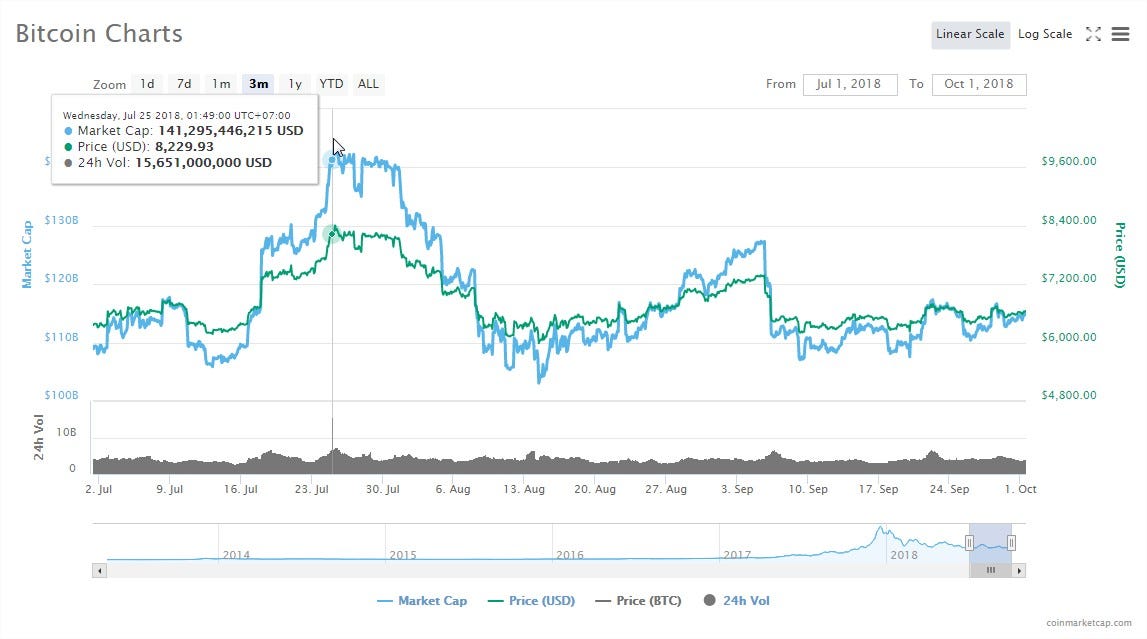Switch chart to Linear Scale
This screenshot has height=639, width=1147.
[970, 34]
